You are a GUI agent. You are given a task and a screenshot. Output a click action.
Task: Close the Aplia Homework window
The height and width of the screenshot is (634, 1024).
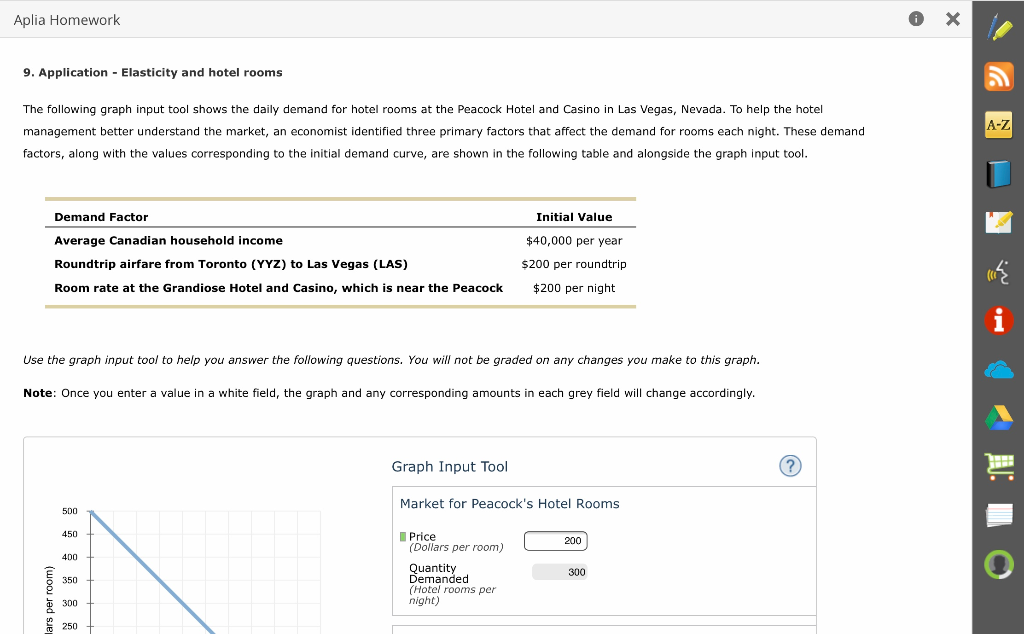pyautogui.click(x=952, y=18)
